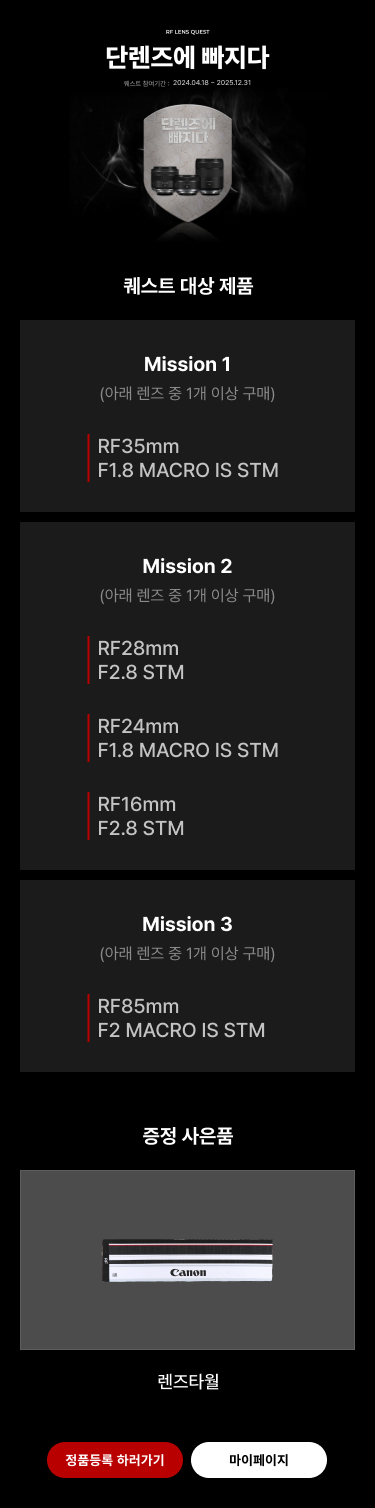Click the quest period date text
The height and width of the screenshot is (1508, 375).
(x=187, y=83)
